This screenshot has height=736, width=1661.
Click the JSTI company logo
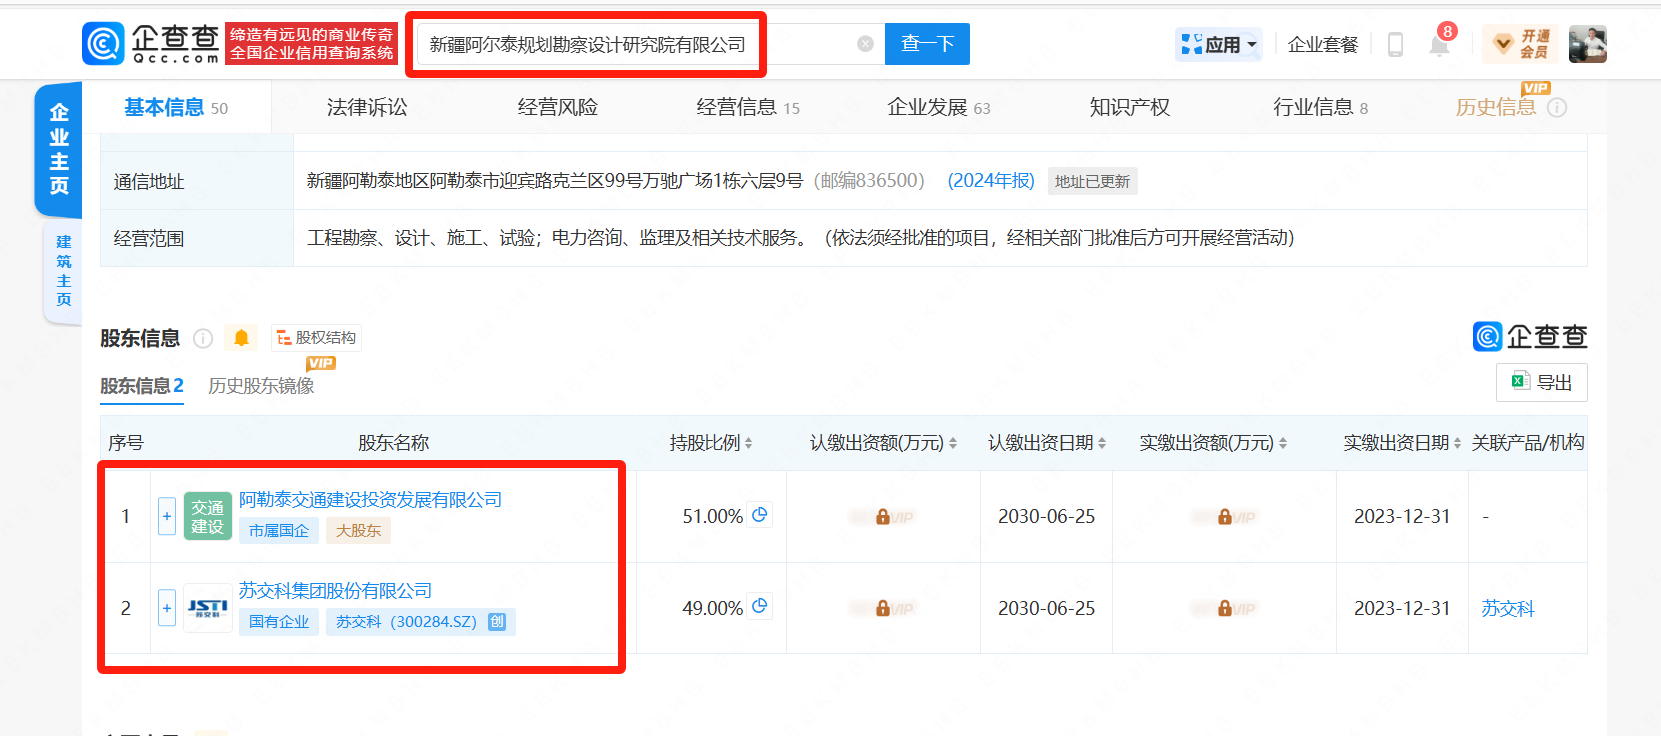[x=208, y=608]
